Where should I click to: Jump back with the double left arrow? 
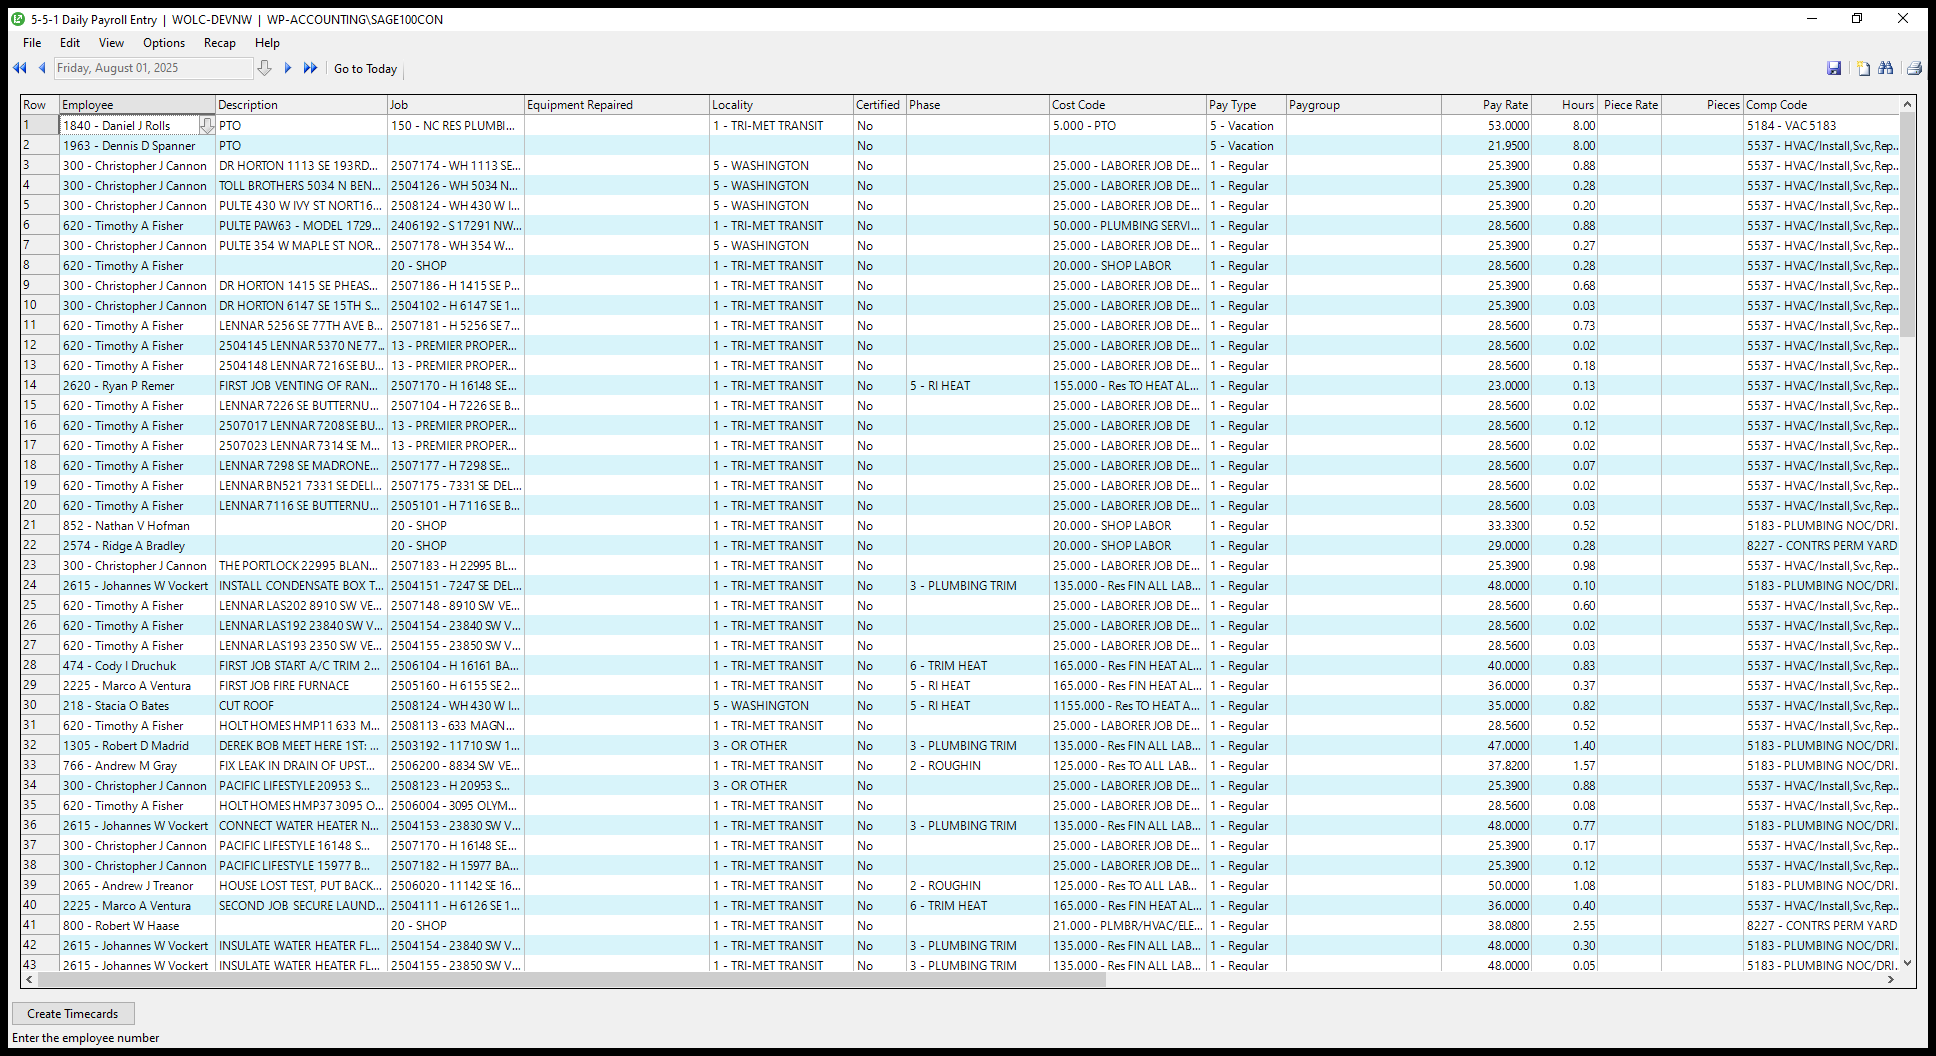(20, 68)
